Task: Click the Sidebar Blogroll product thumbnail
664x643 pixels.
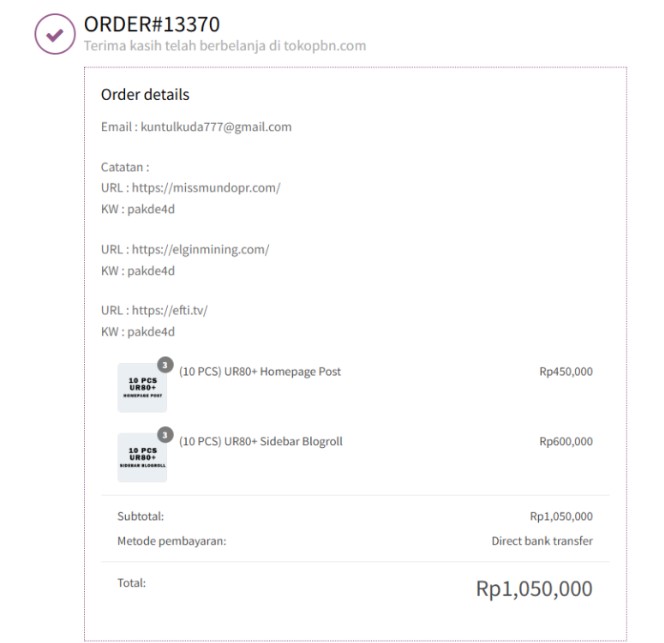Action: (141, 457)
